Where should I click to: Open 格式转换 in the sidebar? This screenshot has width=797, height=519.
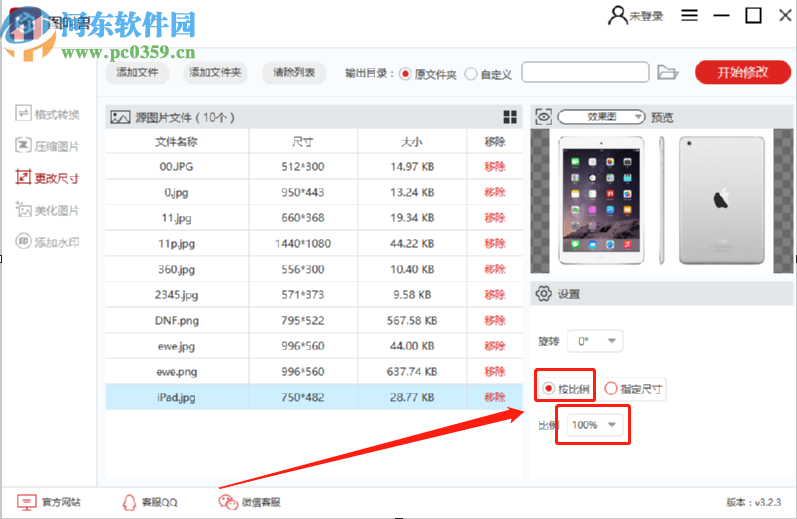pyautogui.click(x=47, y=114)
